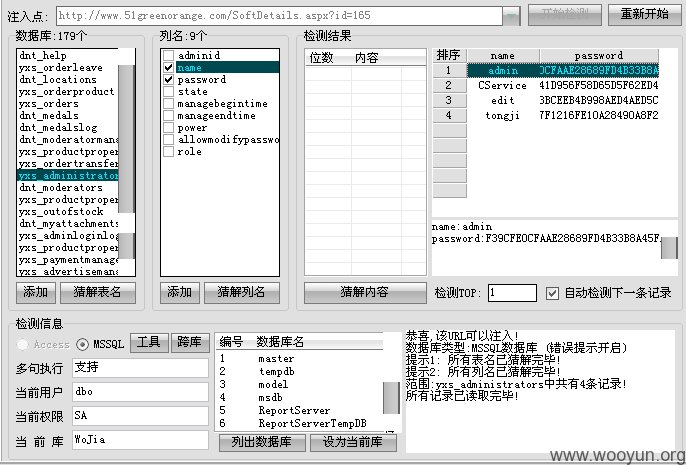Click the 列出数据库 button
This screenshot has height=465, width=686.
[262, 442]
